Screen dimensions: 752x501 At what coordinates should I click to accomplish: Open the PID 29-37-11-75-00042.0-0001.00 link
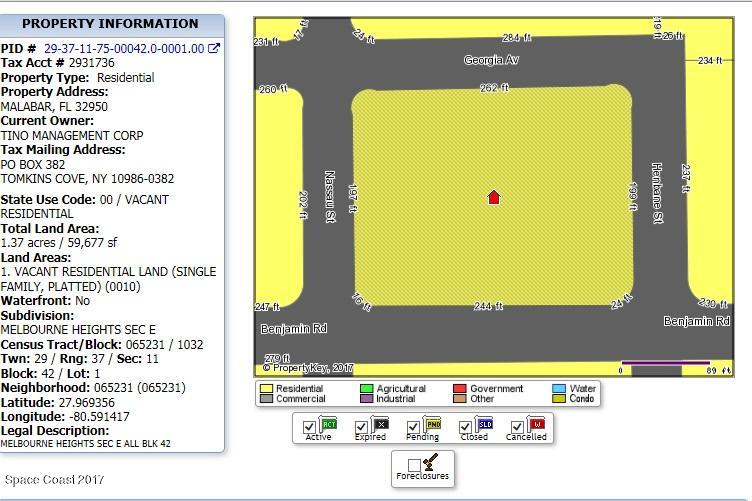tap(124, 48)
